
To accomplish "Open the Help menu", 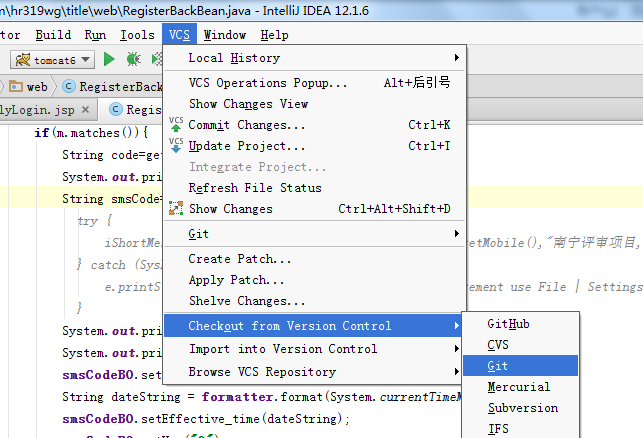I will [x=274, y=35].
